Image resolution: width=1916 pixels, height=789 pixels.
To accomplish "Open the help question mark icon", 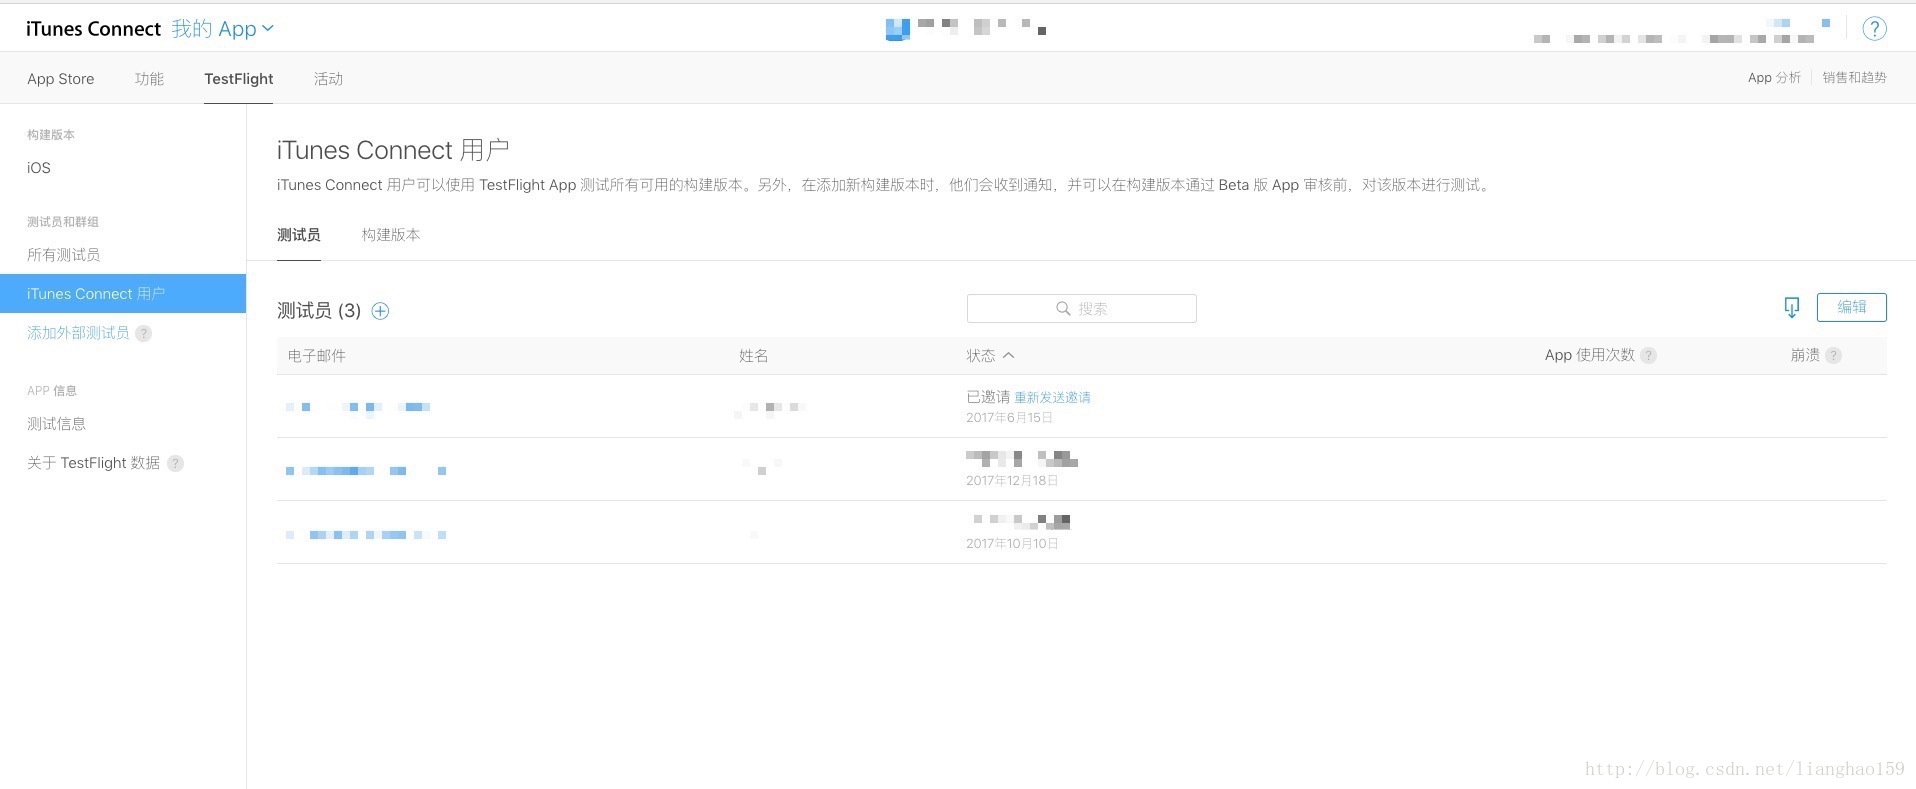I will pyautogui.click(x=1874, y=29).
